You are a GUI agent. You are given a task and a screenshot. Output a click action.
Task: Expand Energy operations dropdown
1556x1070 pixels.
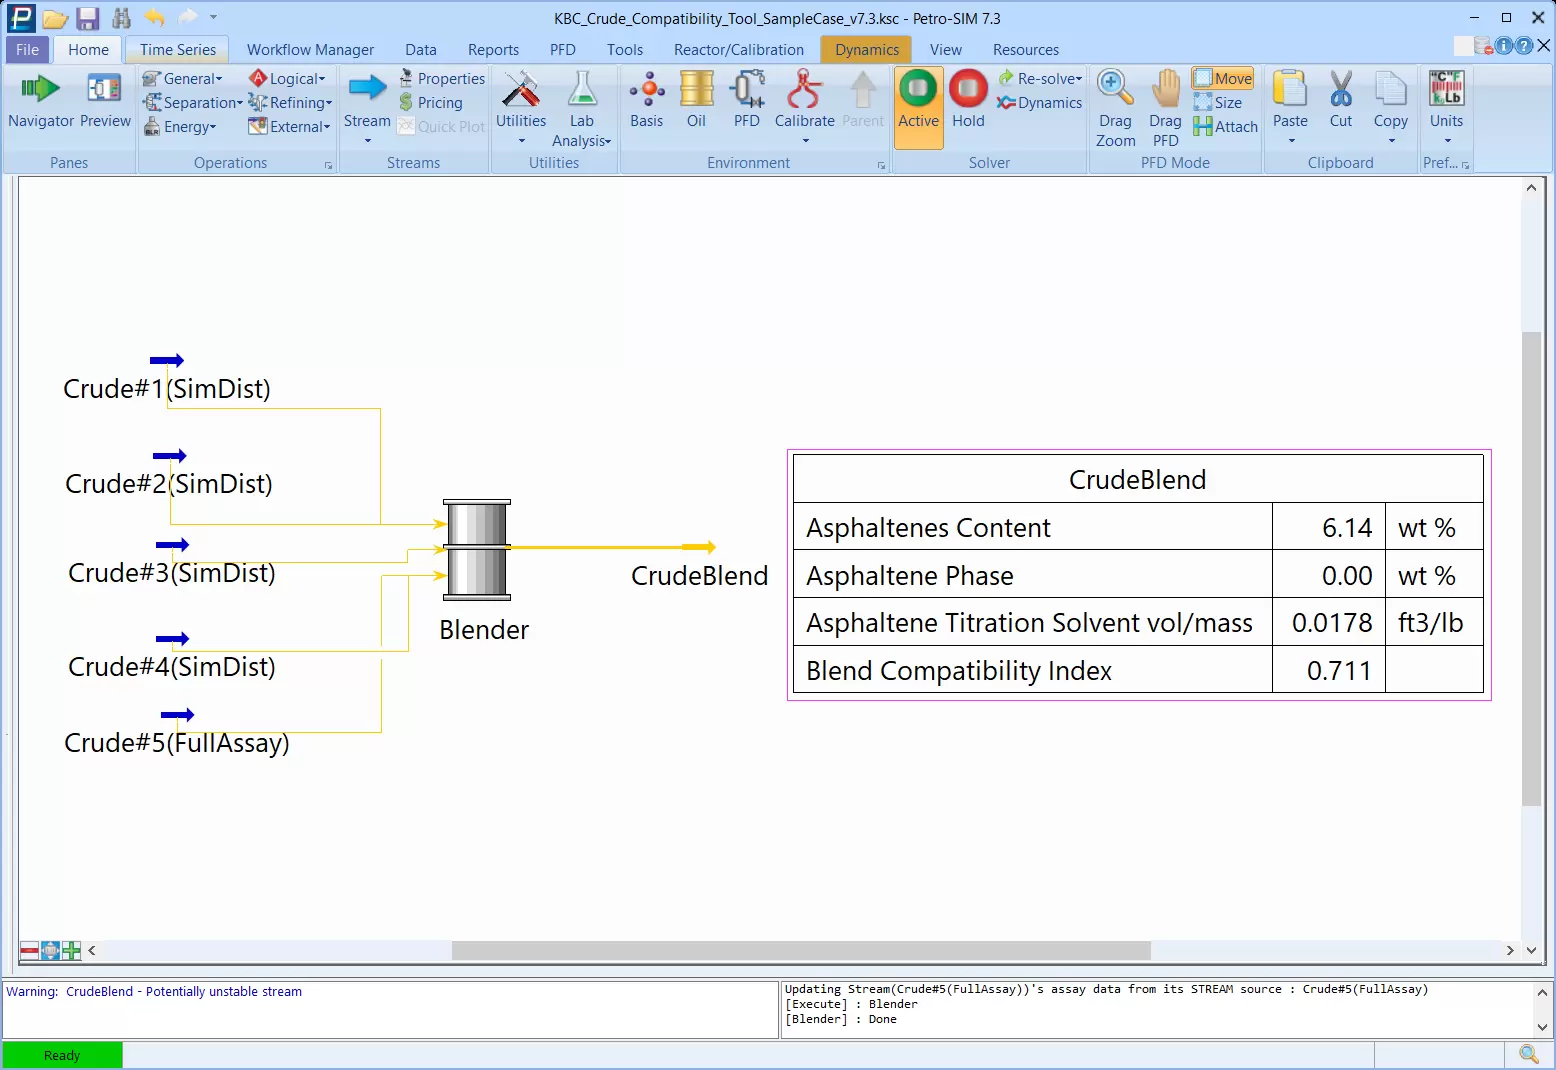pyautogui.click(x=180, y=126)
